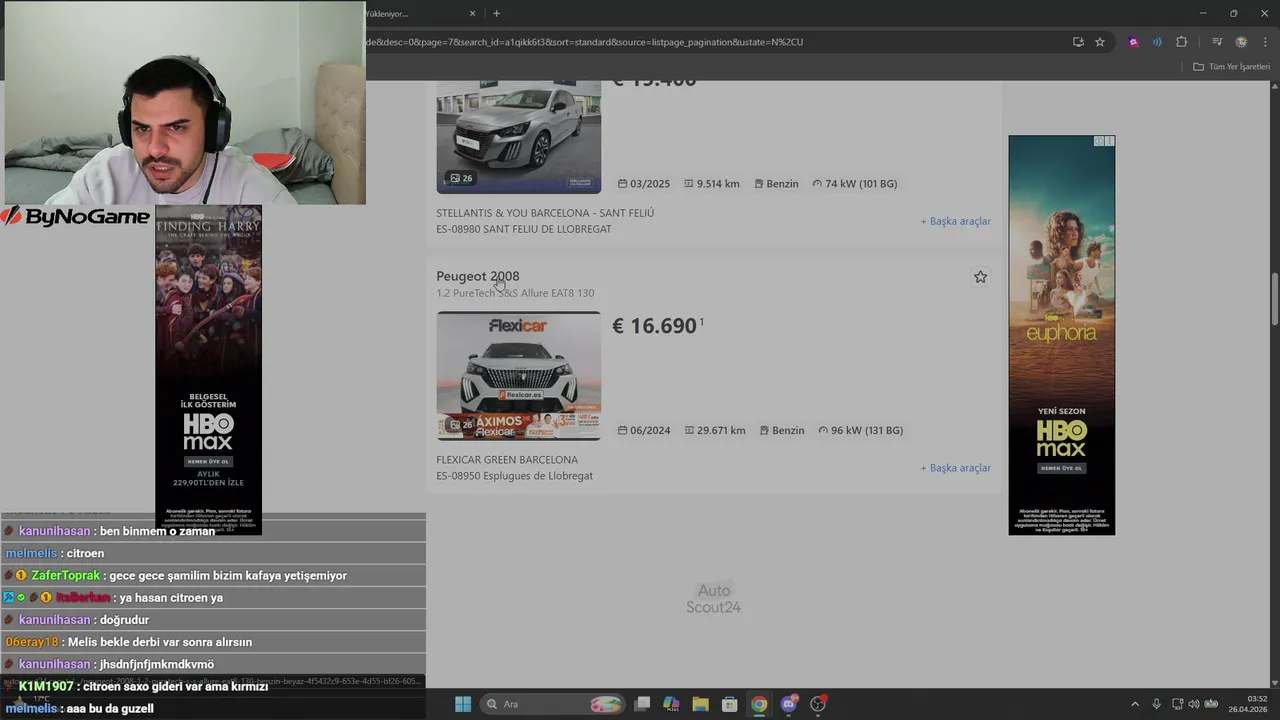Close the Yükleniyor tab
1280x720 pixels.
[473, 13]
